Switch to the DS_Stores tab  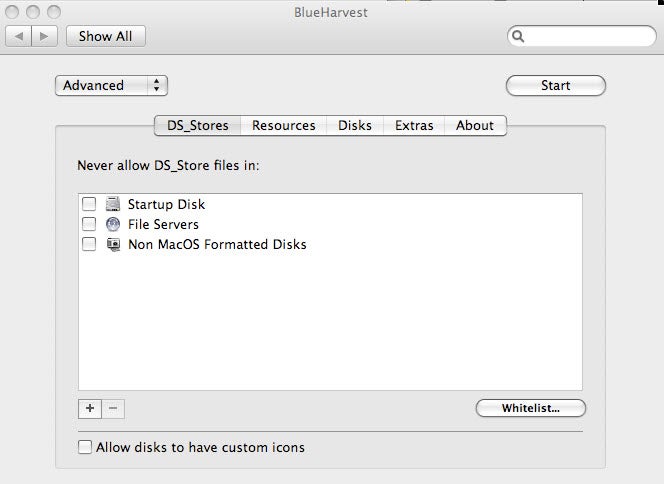click(198, 126)
